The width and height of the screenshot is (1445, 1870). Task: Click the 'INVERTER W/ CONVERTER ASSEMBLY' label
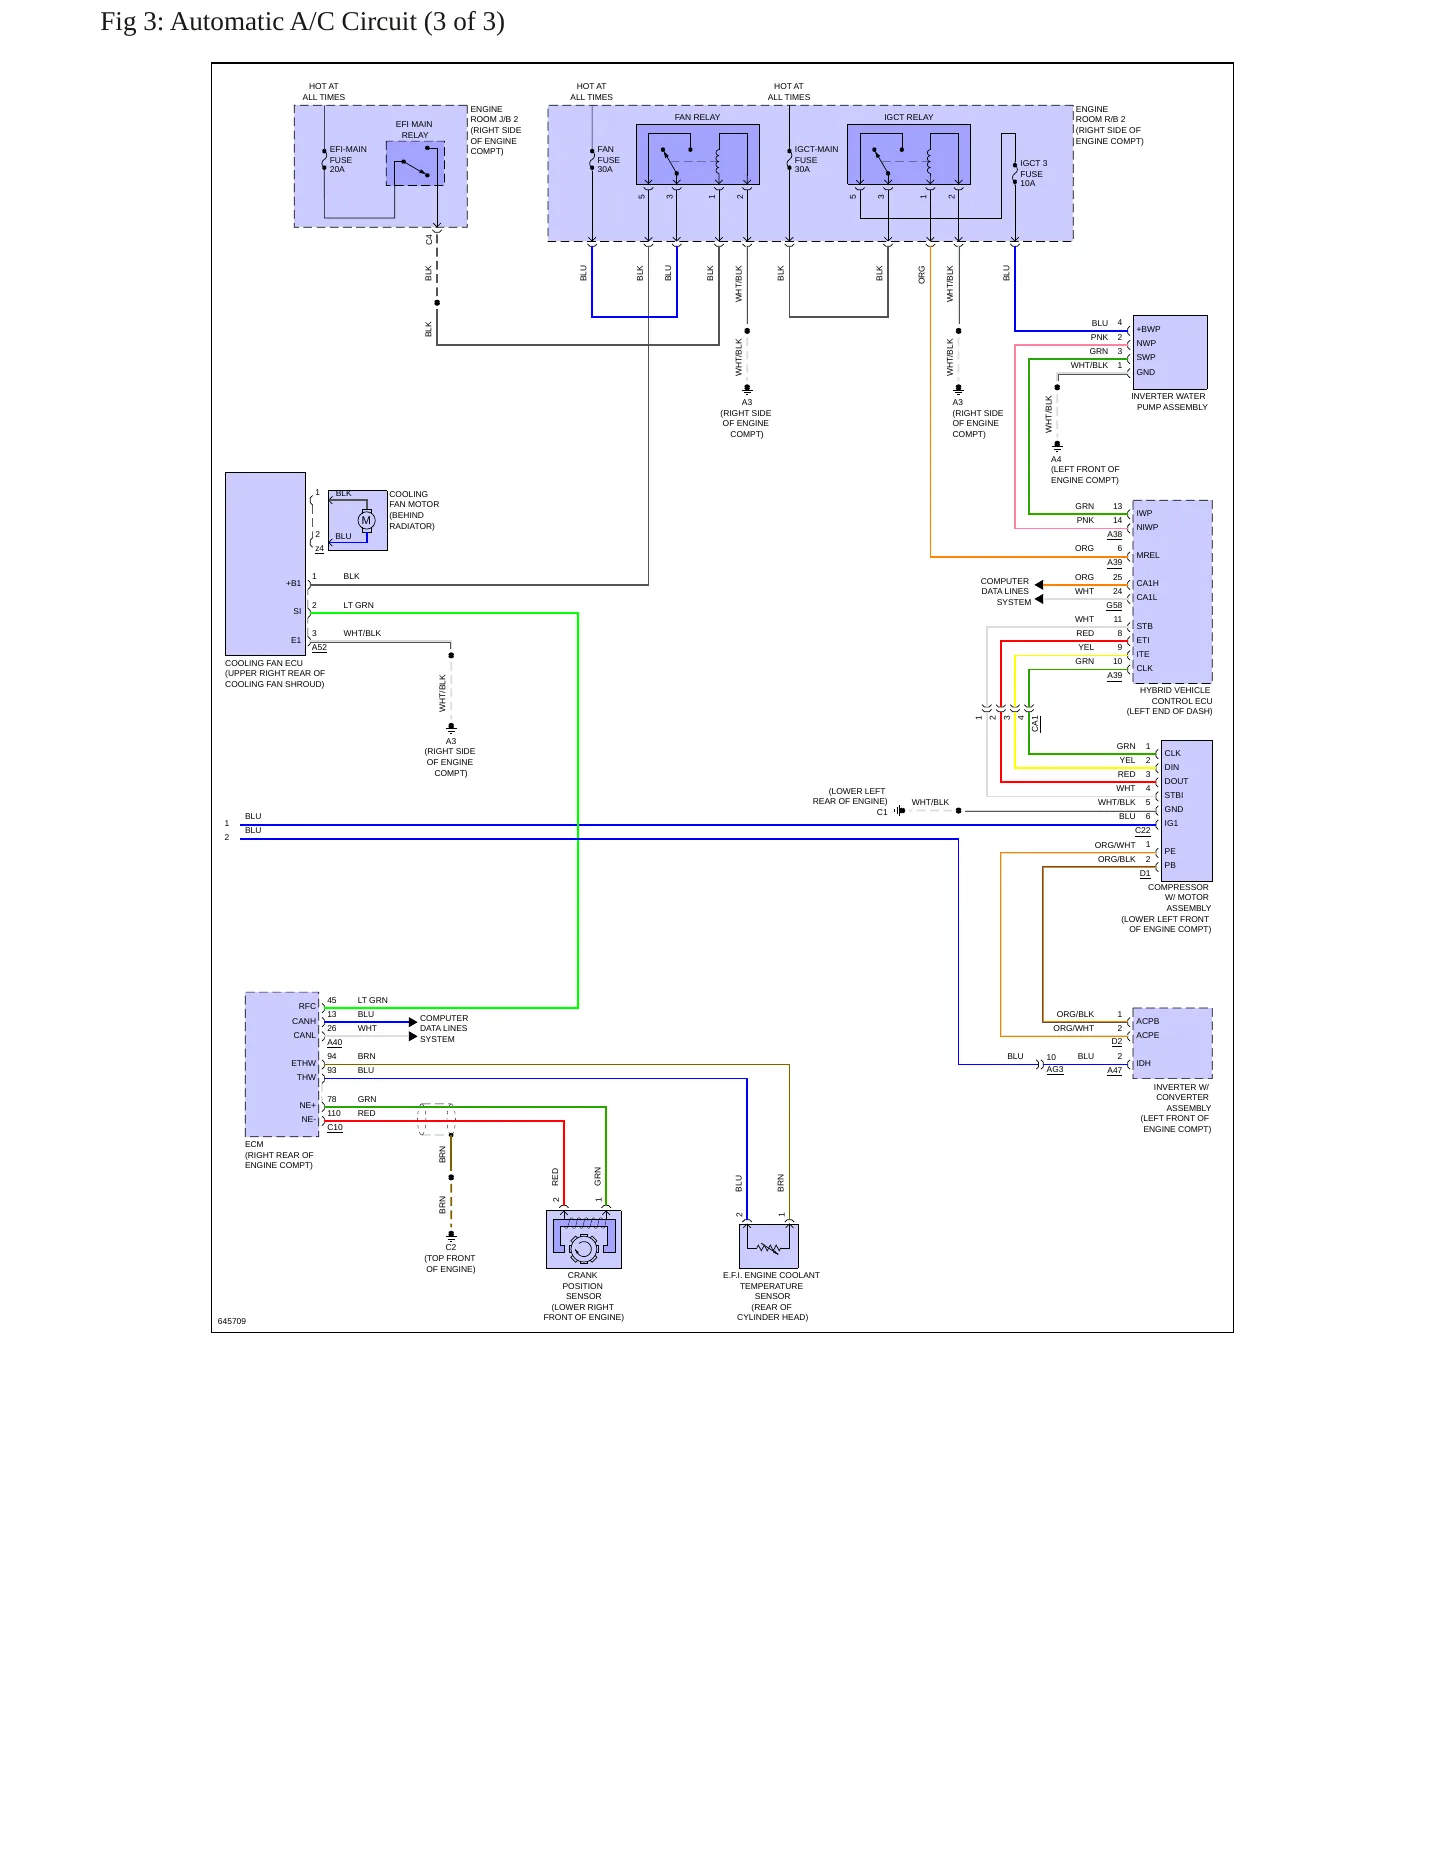click(x=1182, y=1097)
